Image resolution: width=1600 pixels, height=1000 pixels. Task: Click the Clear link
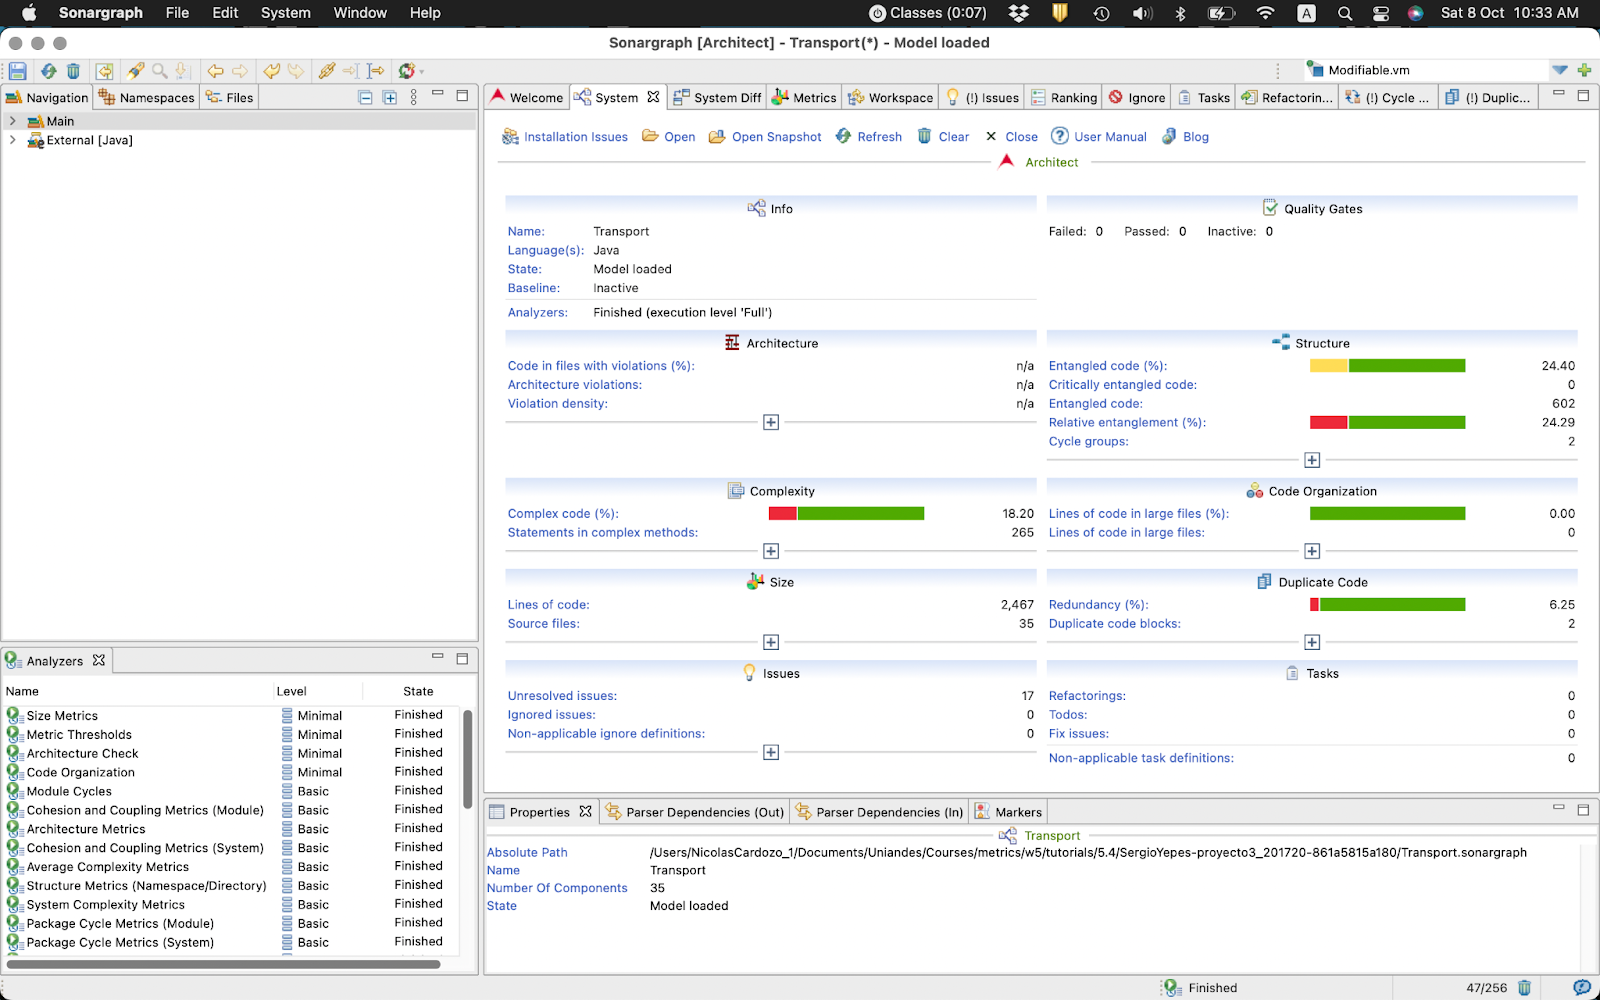point(943,137)
